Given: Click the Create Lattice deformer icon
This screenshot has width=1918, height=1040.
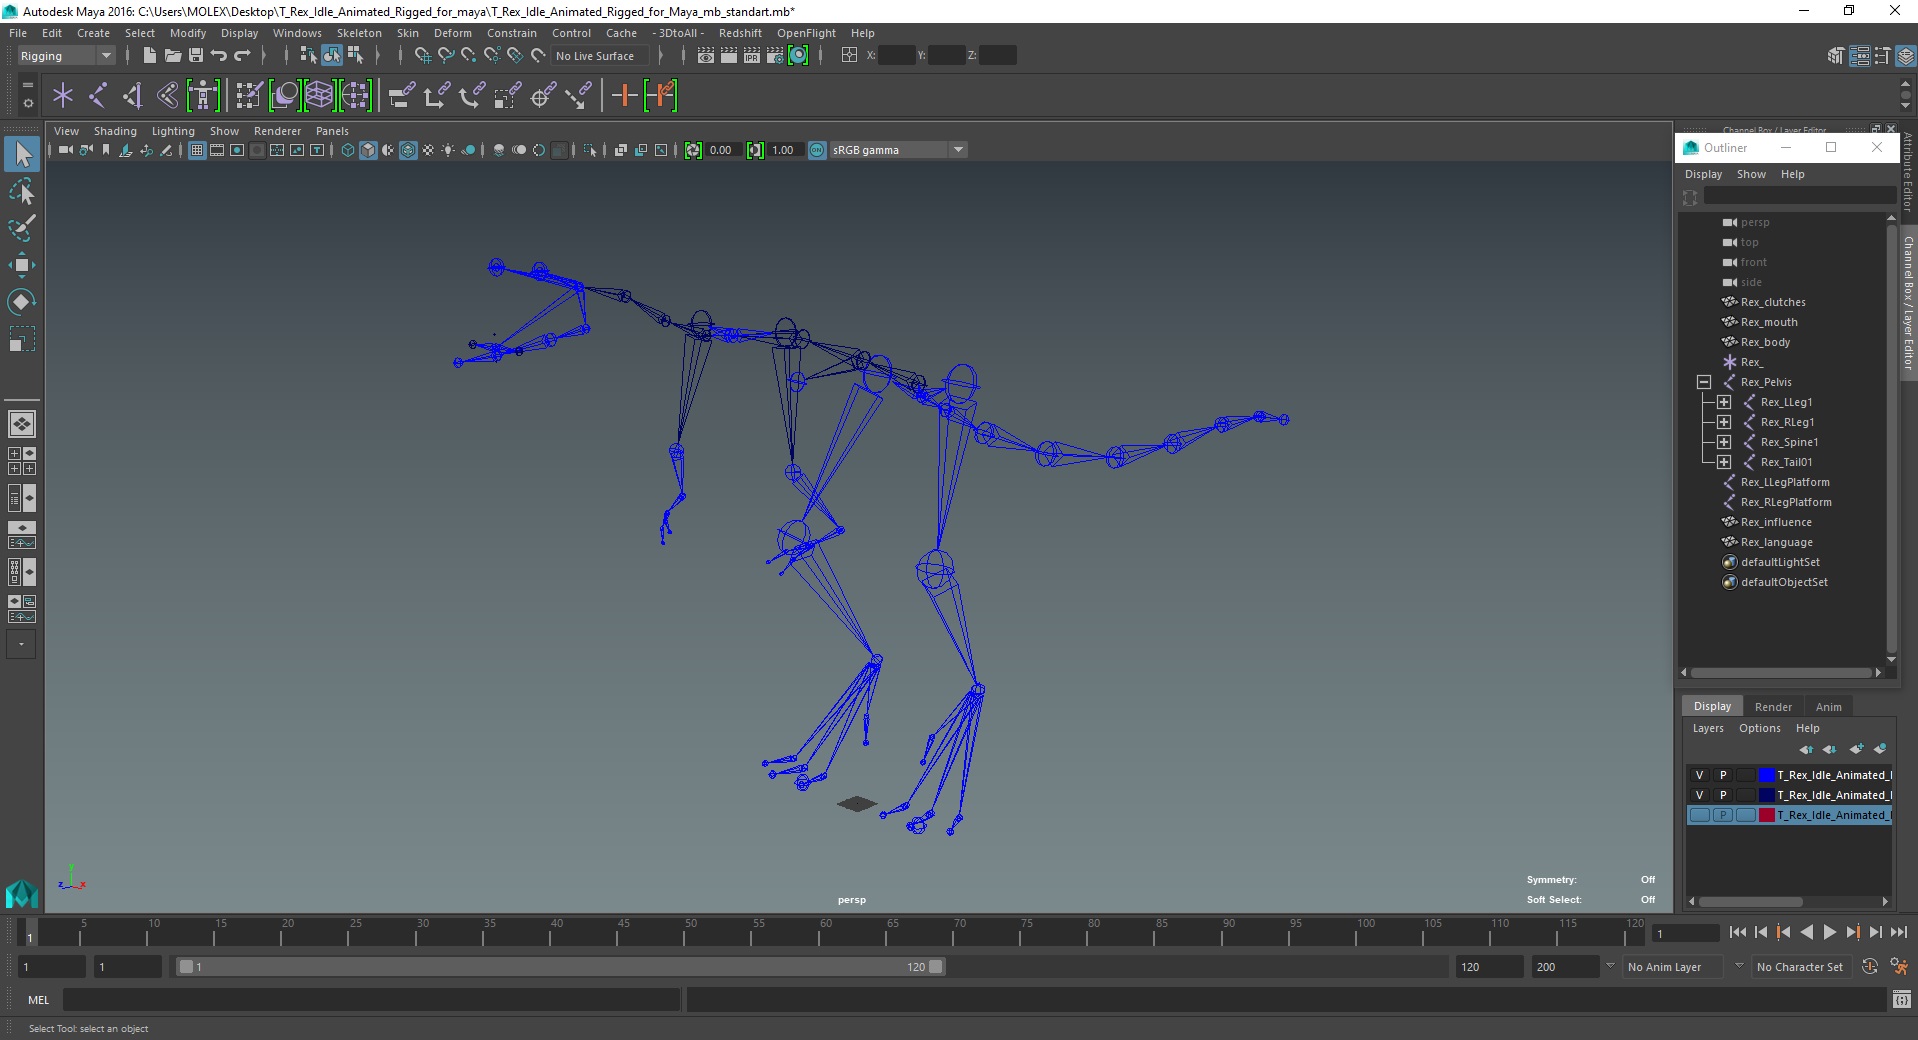Looking at the screenshot, I should [319, 96].
